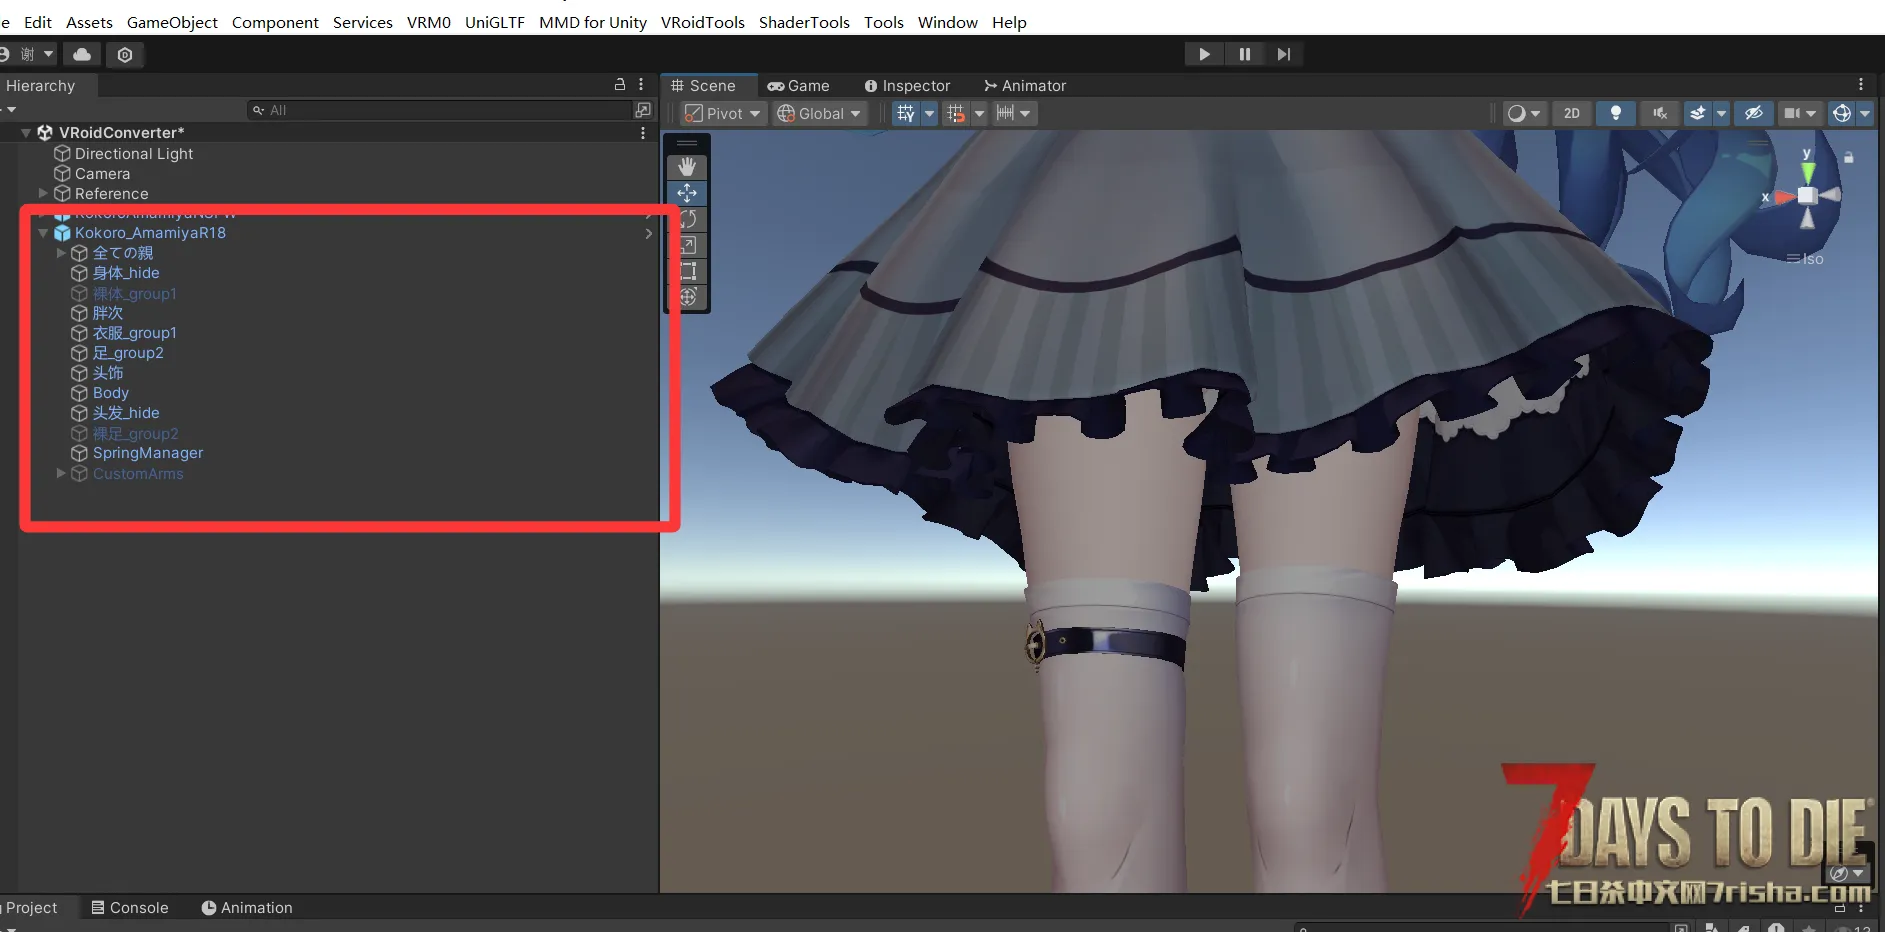1885x932 pixels.
Task: Select the Rect transform tool
Action: click(x=687, y=271)
